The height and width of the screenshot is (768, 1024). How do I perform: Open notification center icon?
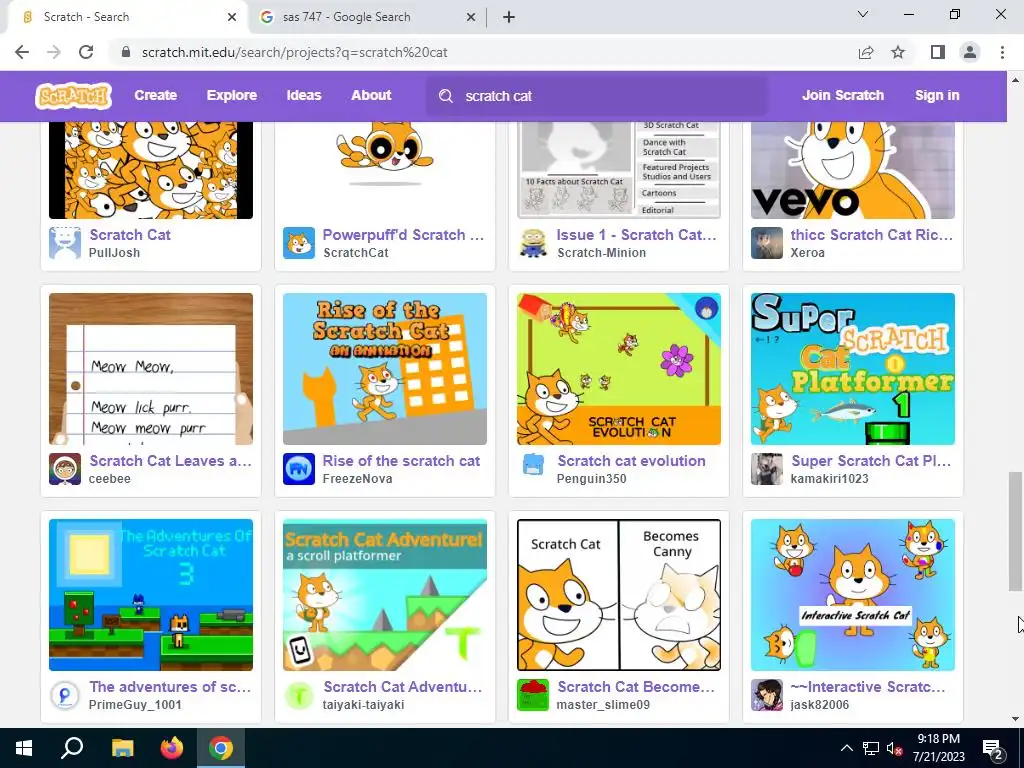tap(993, 748)
